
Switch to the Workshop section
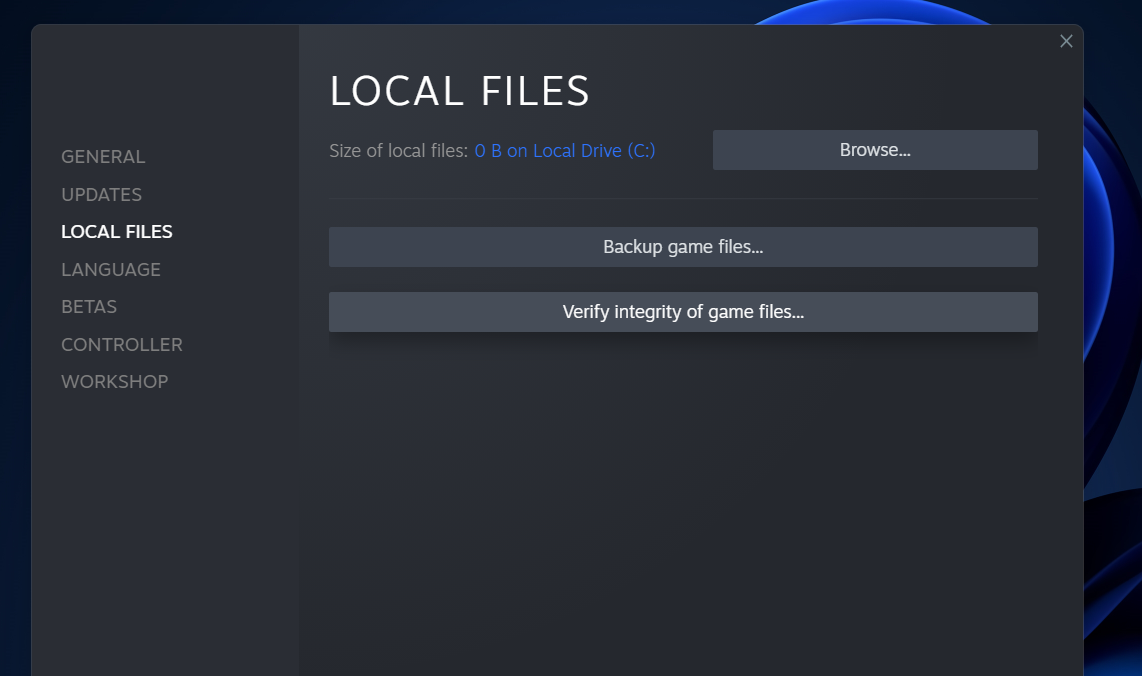tap(114, 382)
